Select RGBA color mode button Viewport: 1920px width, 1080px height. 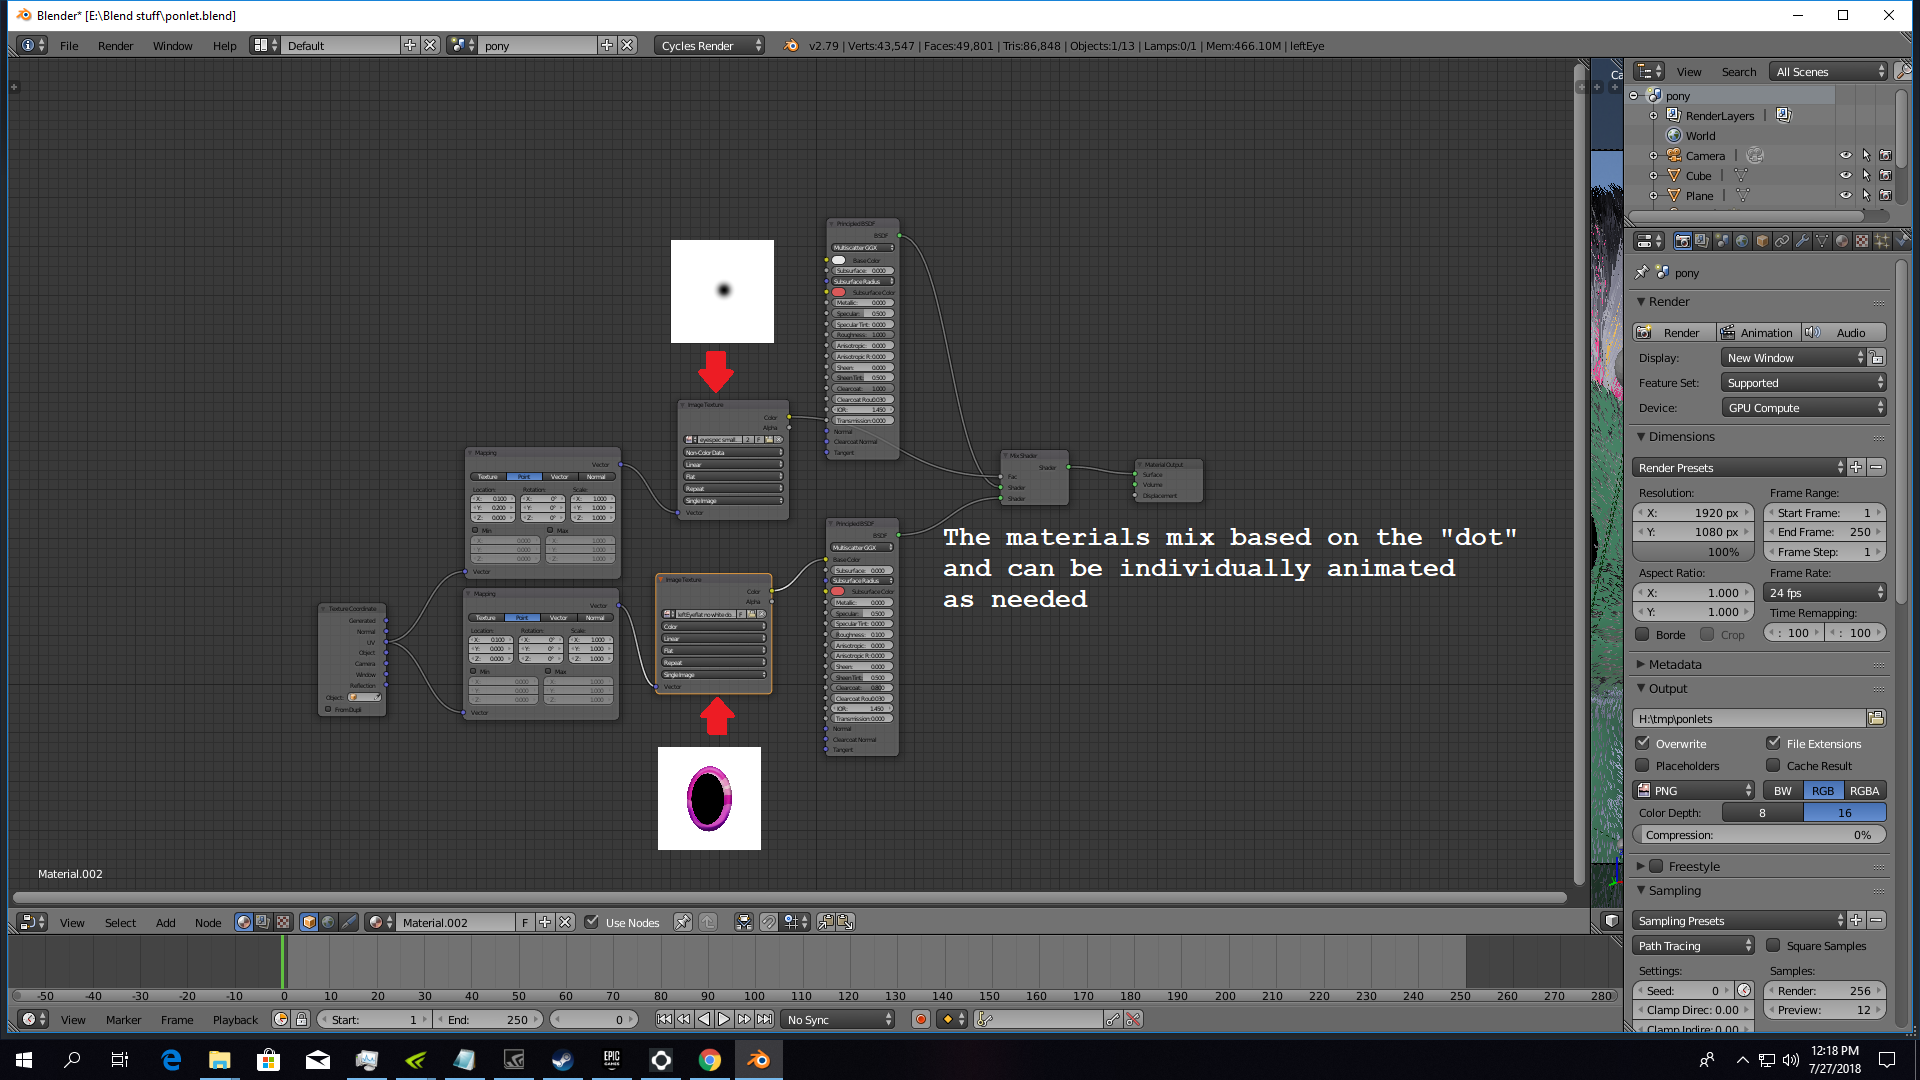(x=1864, y=790)
